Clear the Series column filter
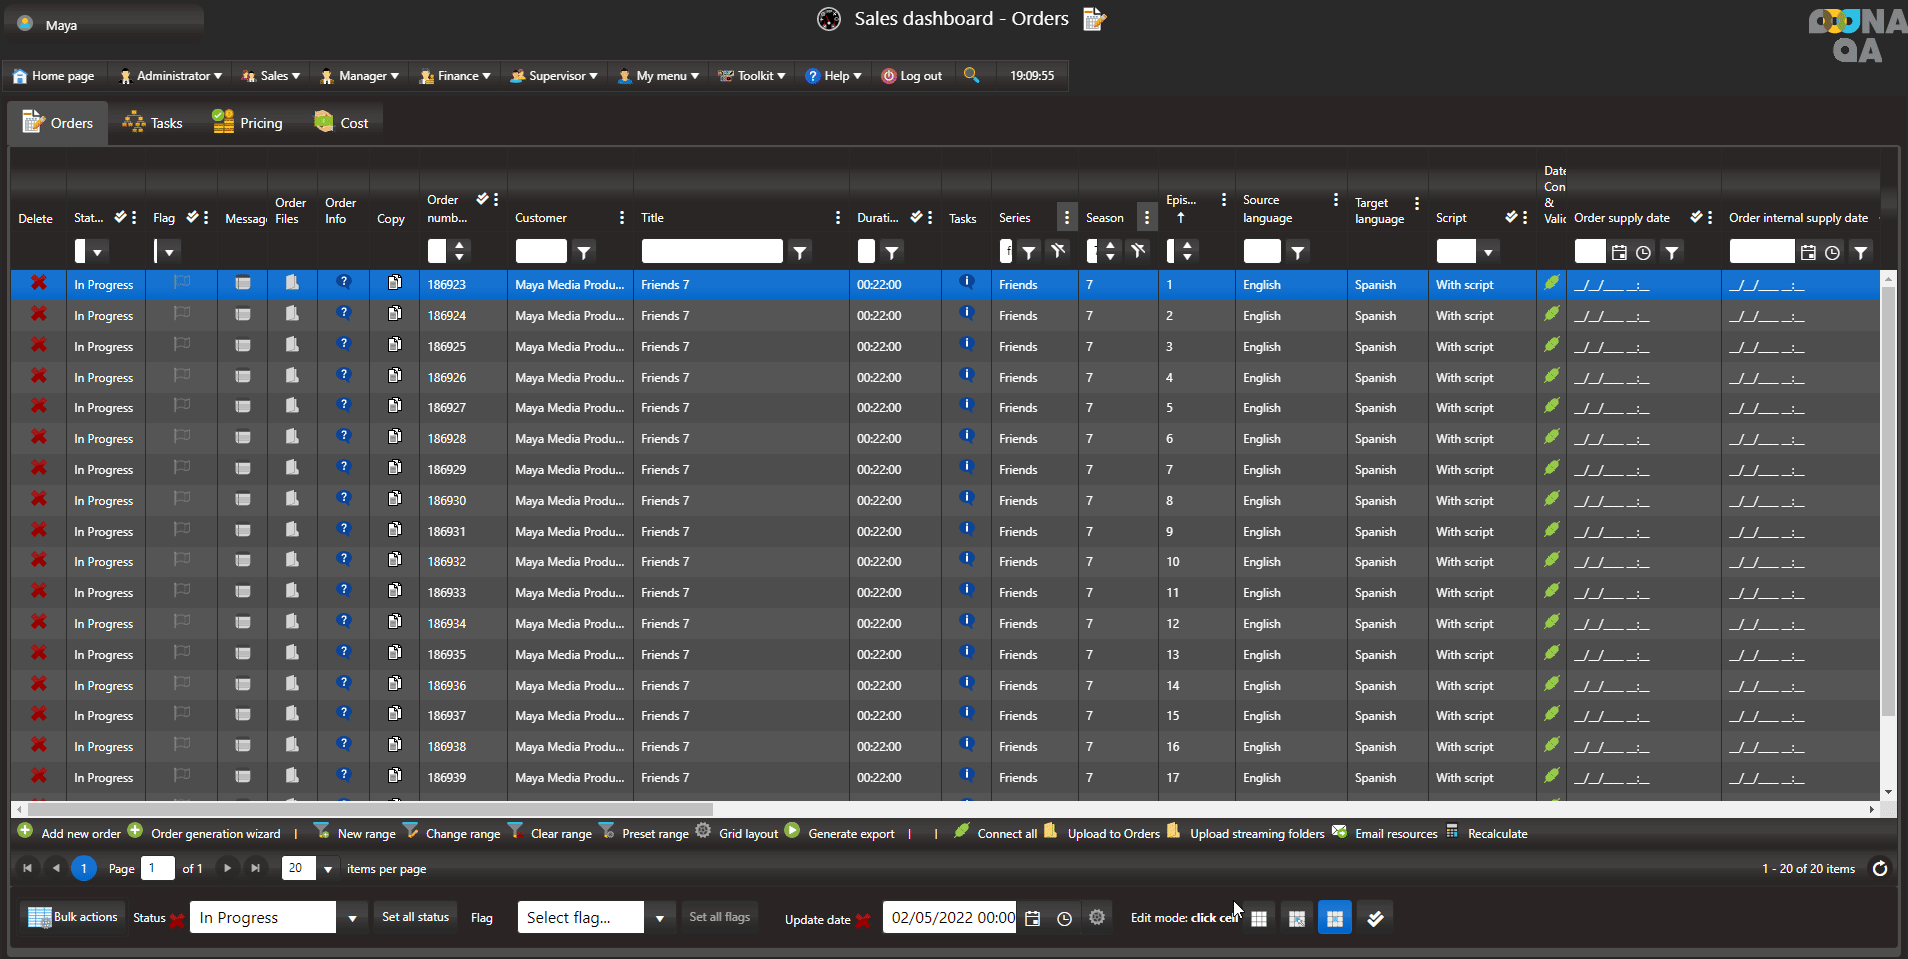 tap(1058, 251)
